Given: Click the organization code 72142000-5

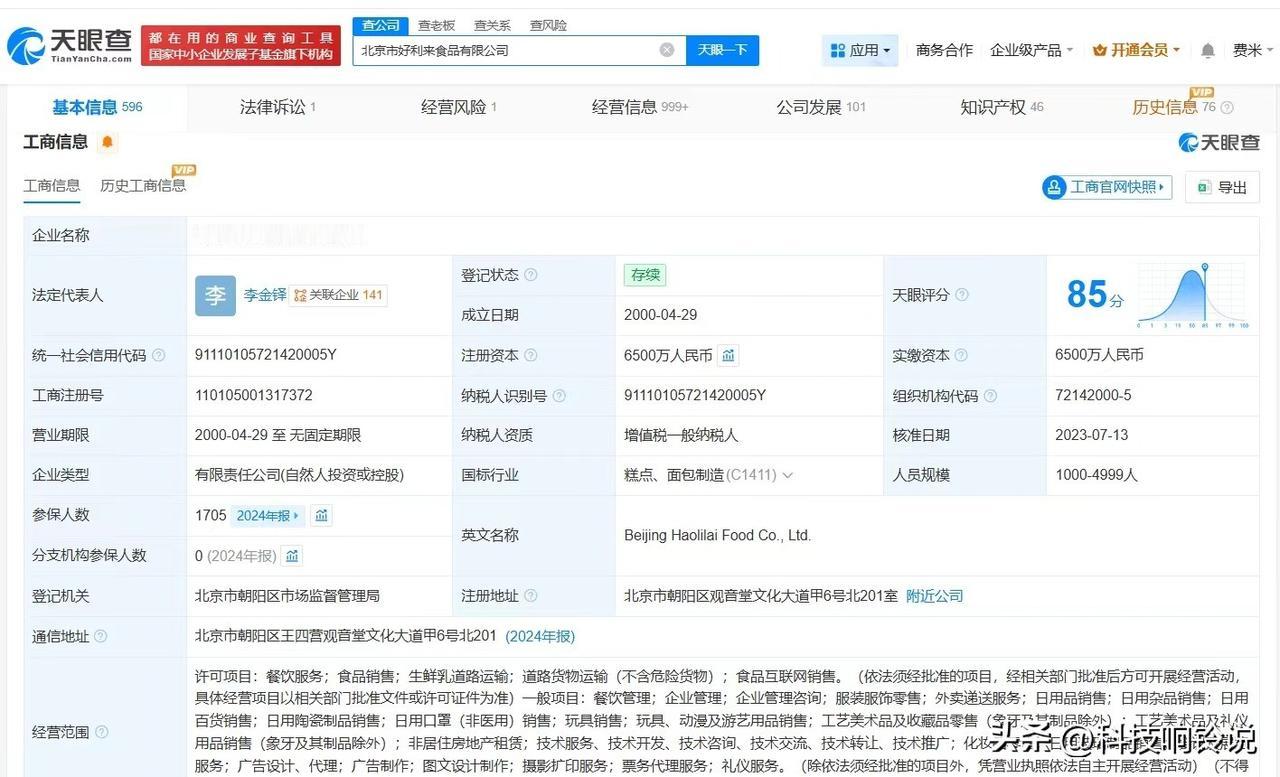Looking at the screenshot, I should 1093,395.
